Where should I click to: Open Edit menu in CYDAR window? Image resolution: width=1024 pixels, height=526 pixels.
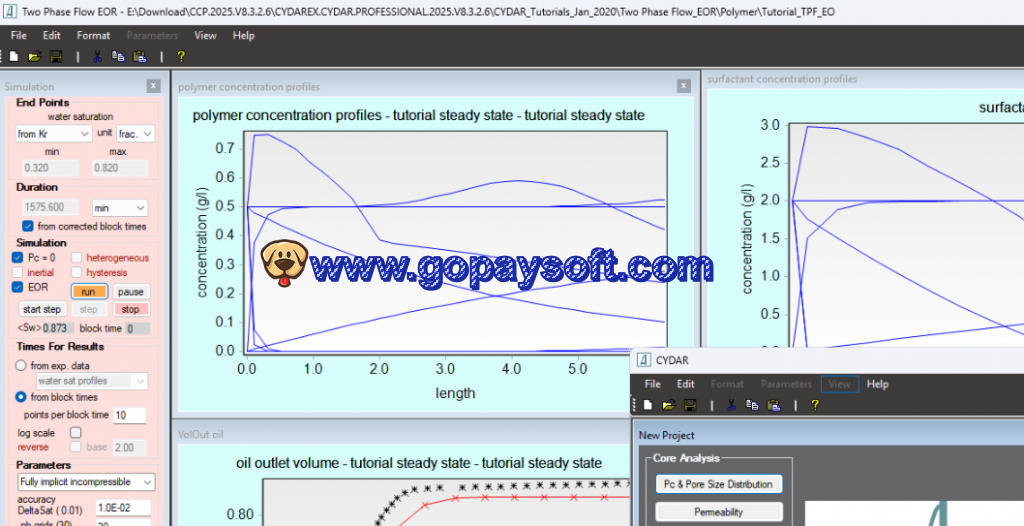click(x=686, y=384)
